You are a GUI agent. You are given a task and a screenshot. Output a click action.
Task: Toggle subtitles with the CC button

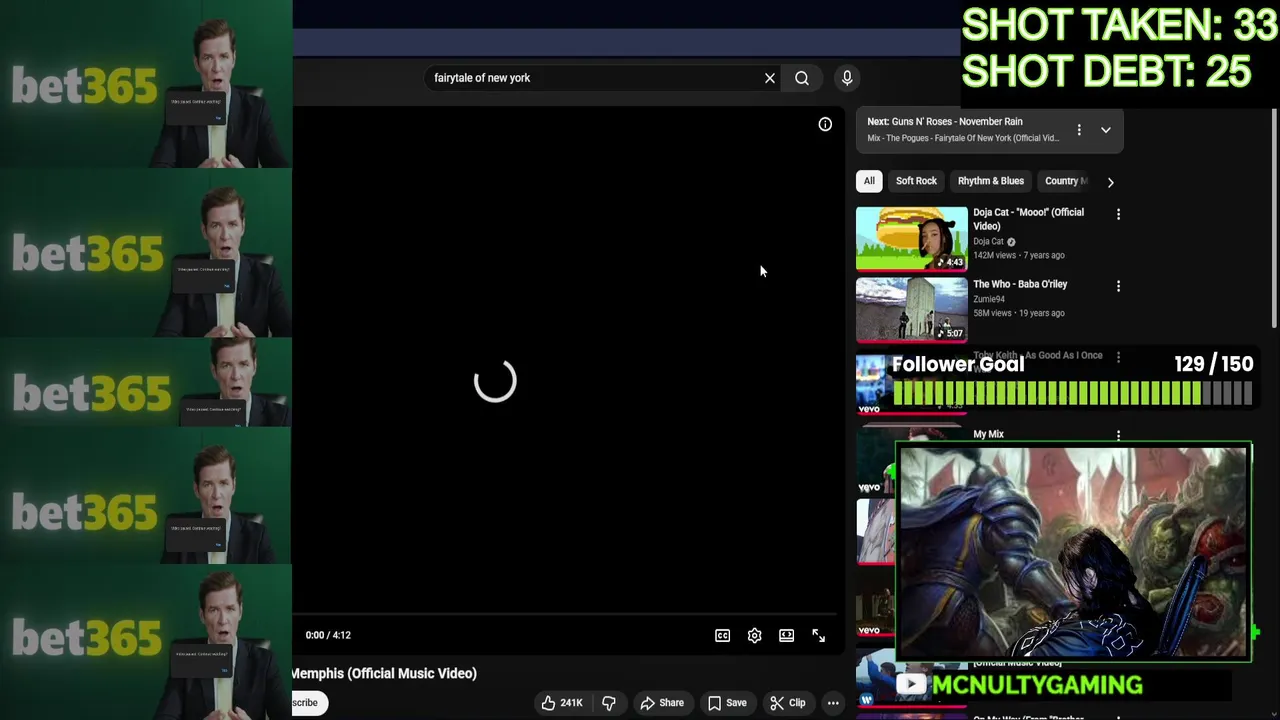722,635
